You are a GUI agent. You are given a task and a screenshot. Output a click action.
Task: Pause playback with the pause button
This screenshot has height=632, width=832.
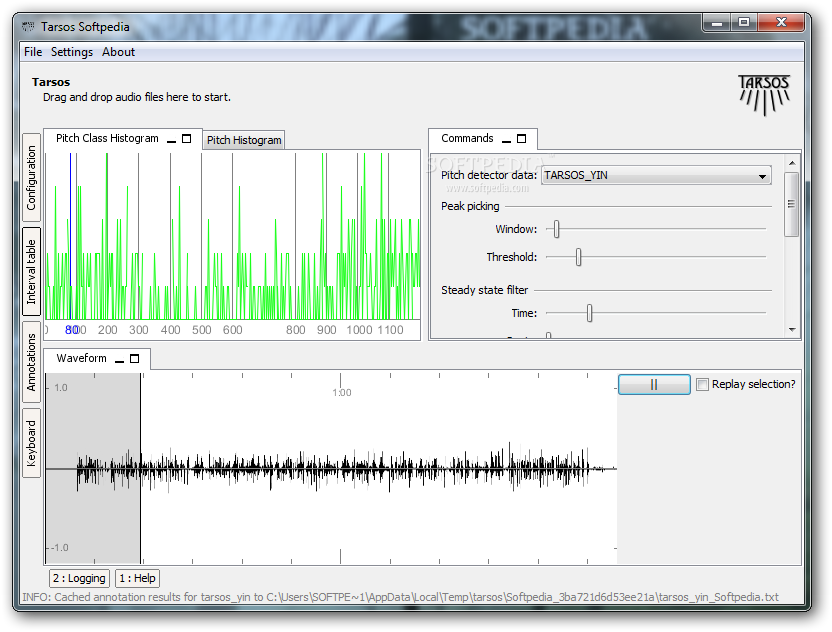point(654,384)
